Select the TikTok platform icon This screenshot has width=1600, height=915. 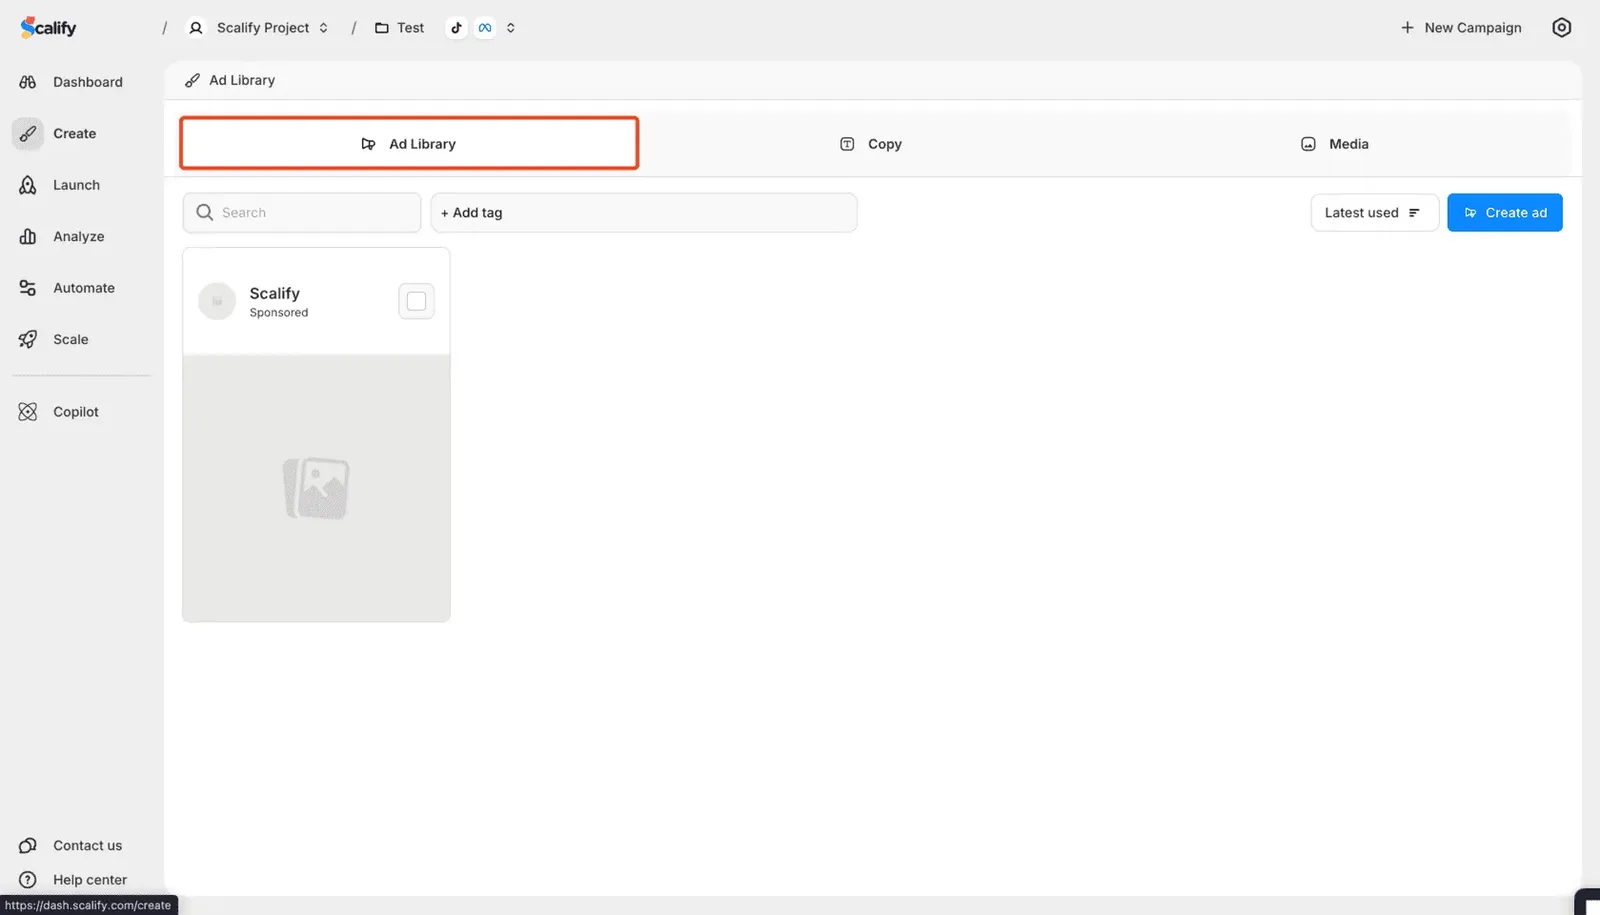click(457, 27)
